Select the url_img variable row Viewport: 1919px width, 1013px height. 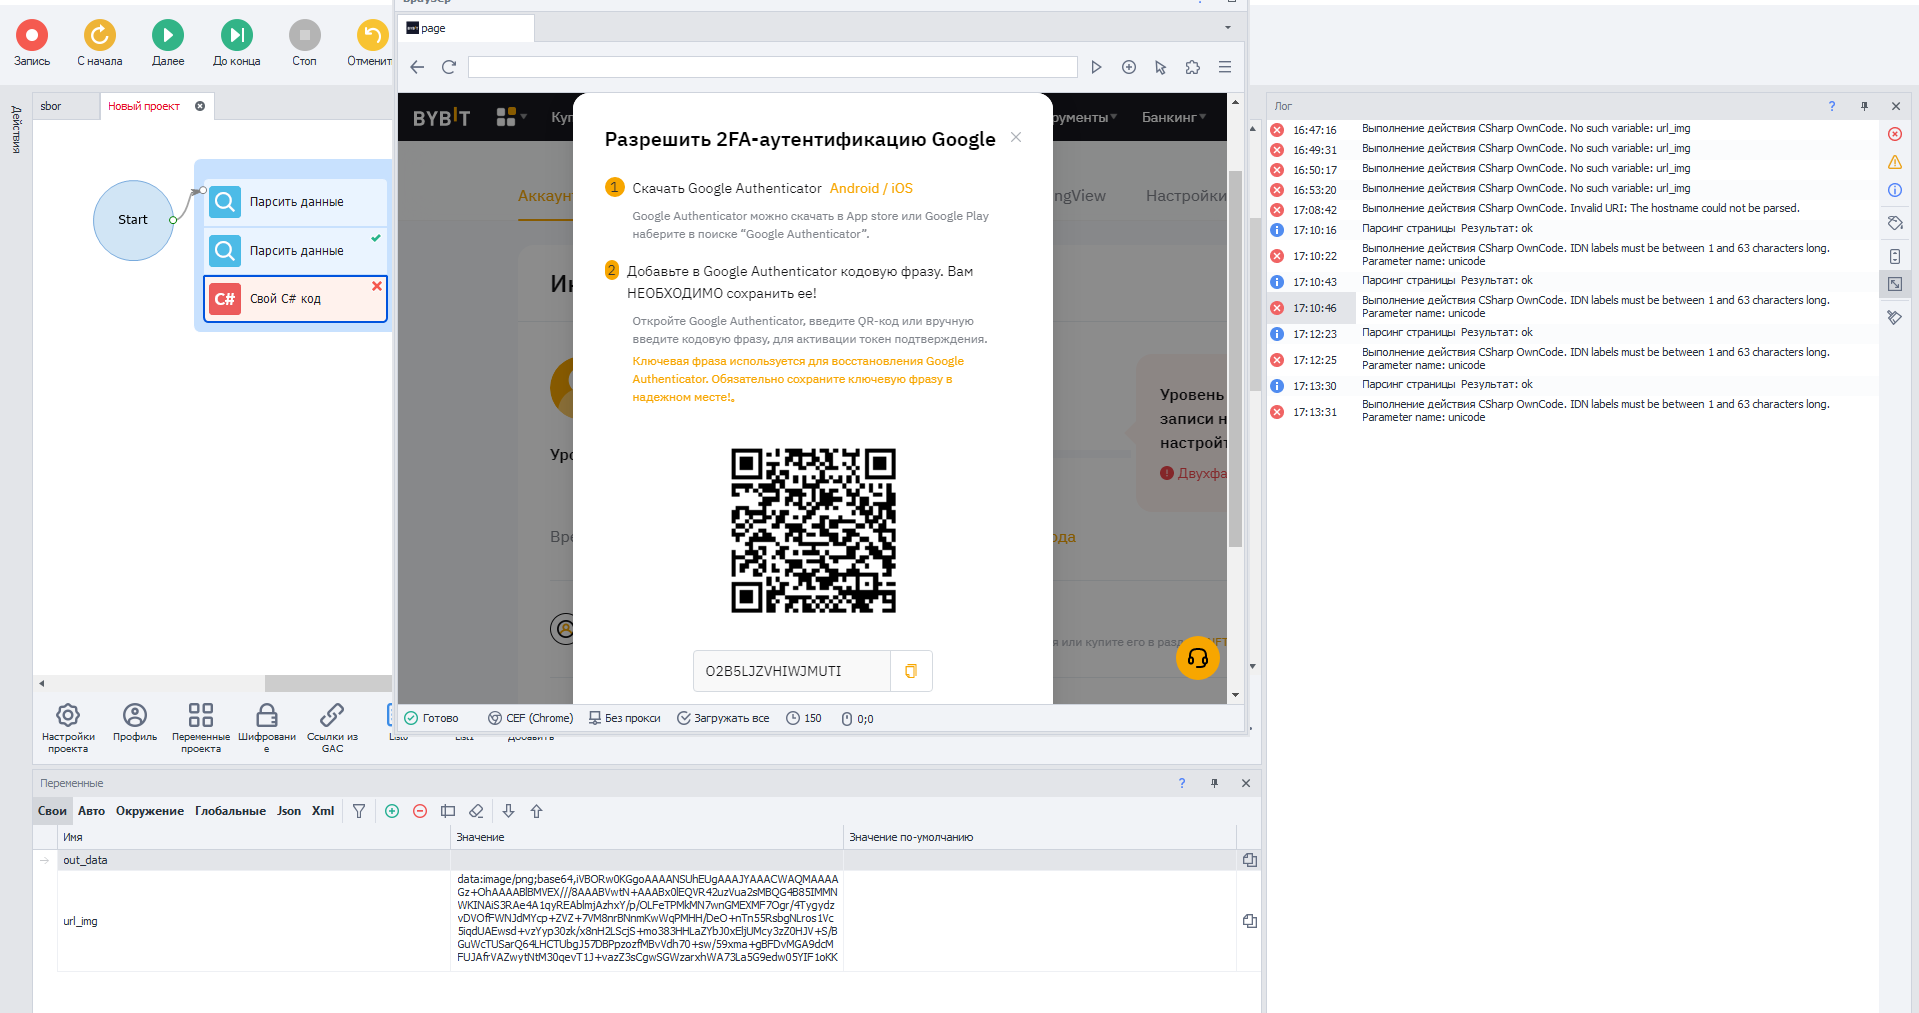pos(648,921)
